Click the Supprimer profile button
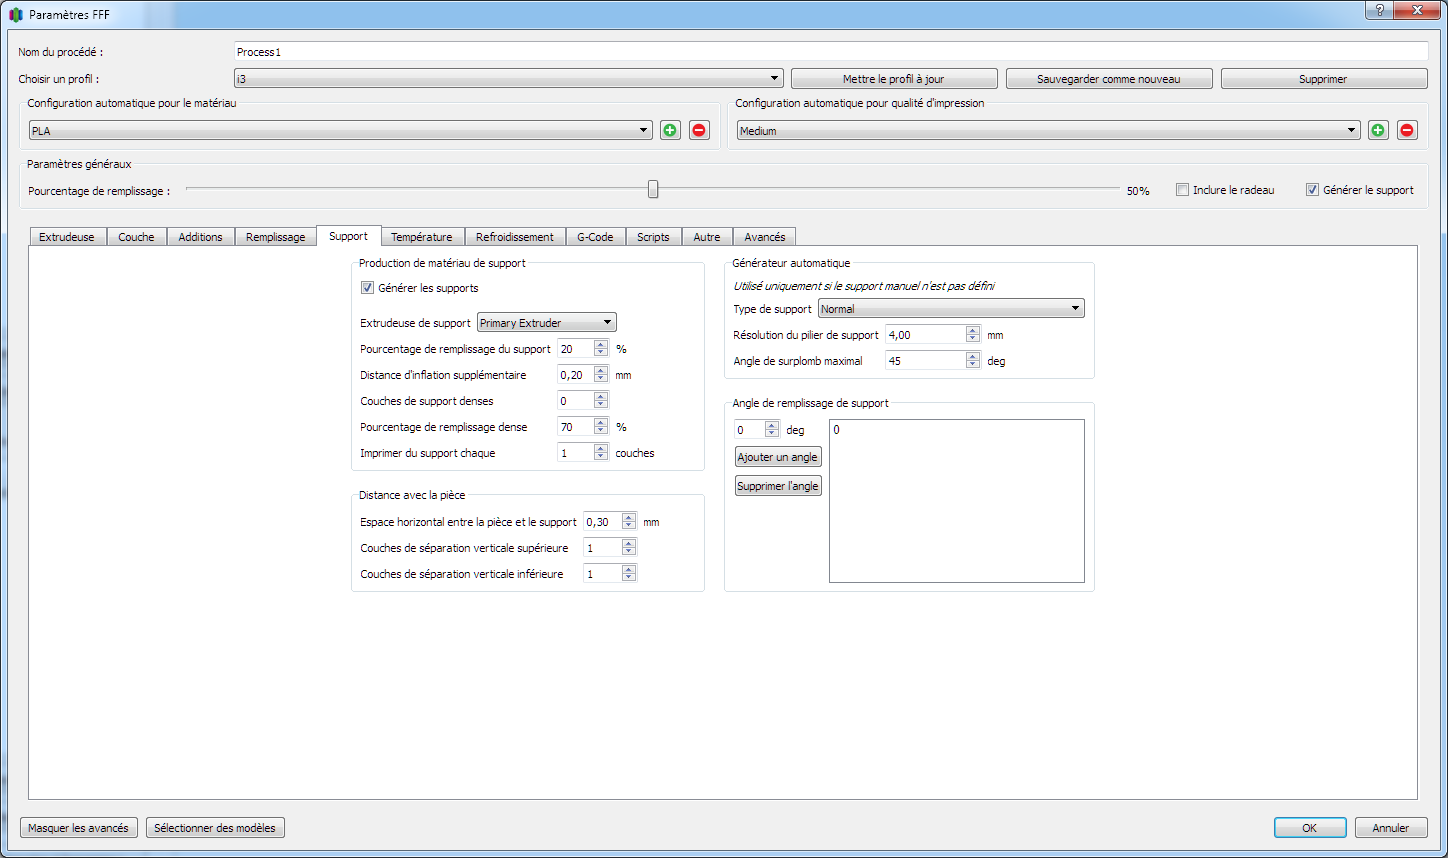Screen dimensions: 1448x858 [x=1324, y=79]
